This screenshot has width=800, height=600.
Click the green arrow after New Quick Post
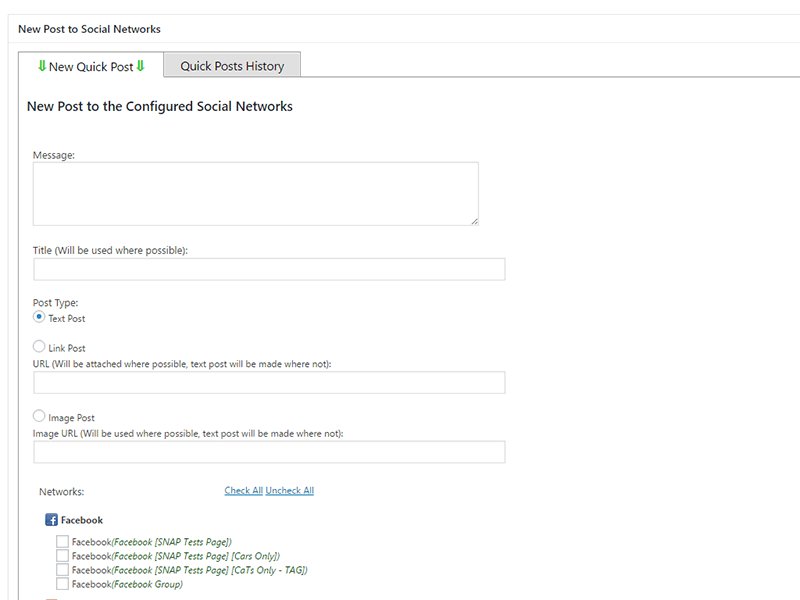[140, 66]
